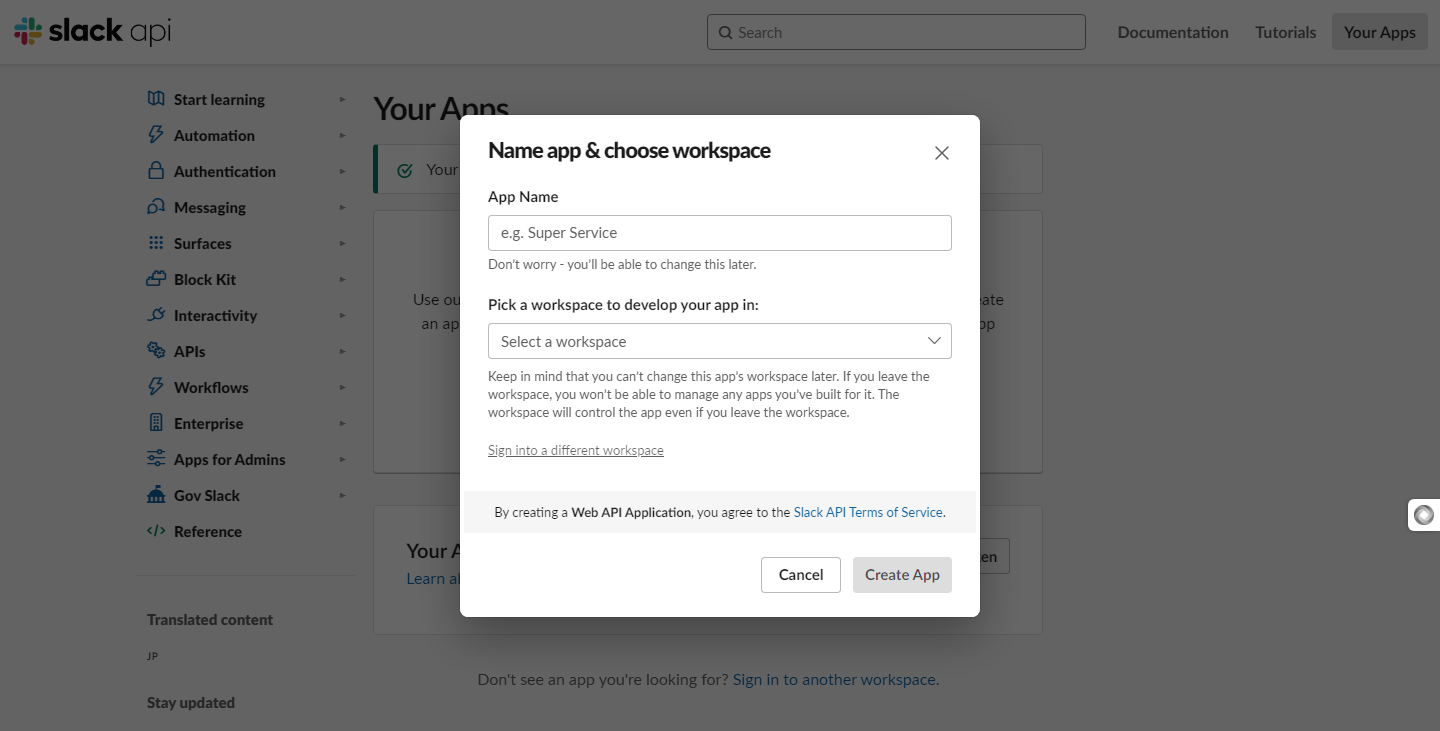This screenshot has height=731, width=1440.
Task: Expand the Apps for Admins arrow
Action: coord(342,459)
